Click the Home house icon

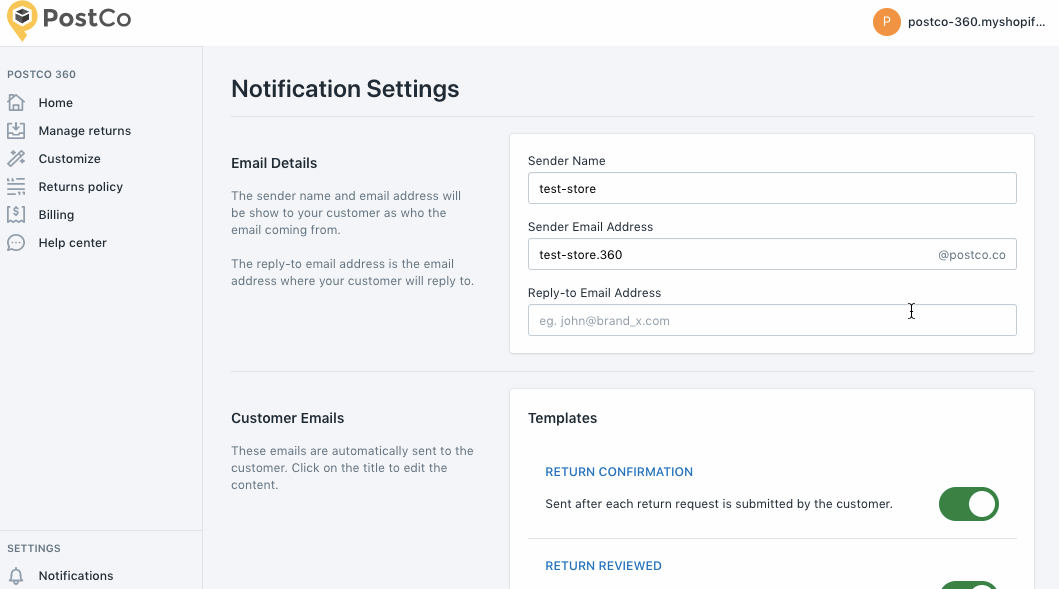point(16,103)
